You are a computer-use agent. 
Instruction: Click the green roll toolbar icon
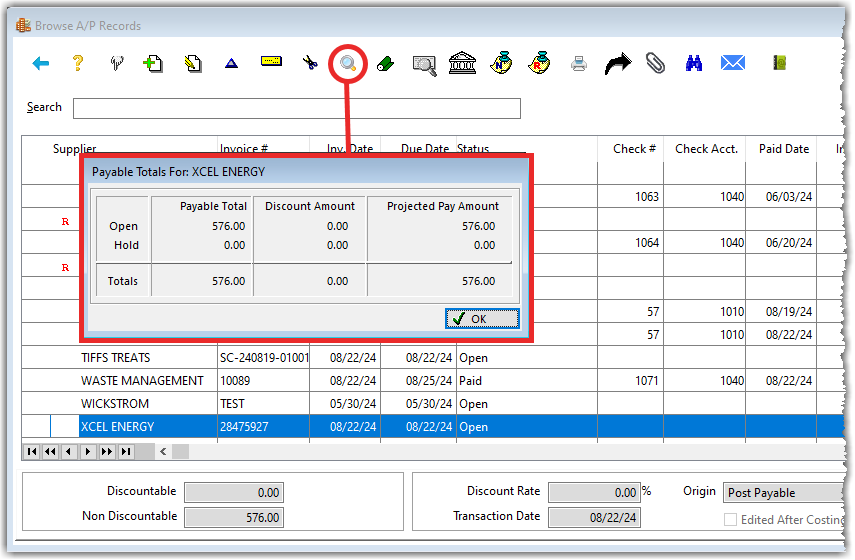coord(386,64)
